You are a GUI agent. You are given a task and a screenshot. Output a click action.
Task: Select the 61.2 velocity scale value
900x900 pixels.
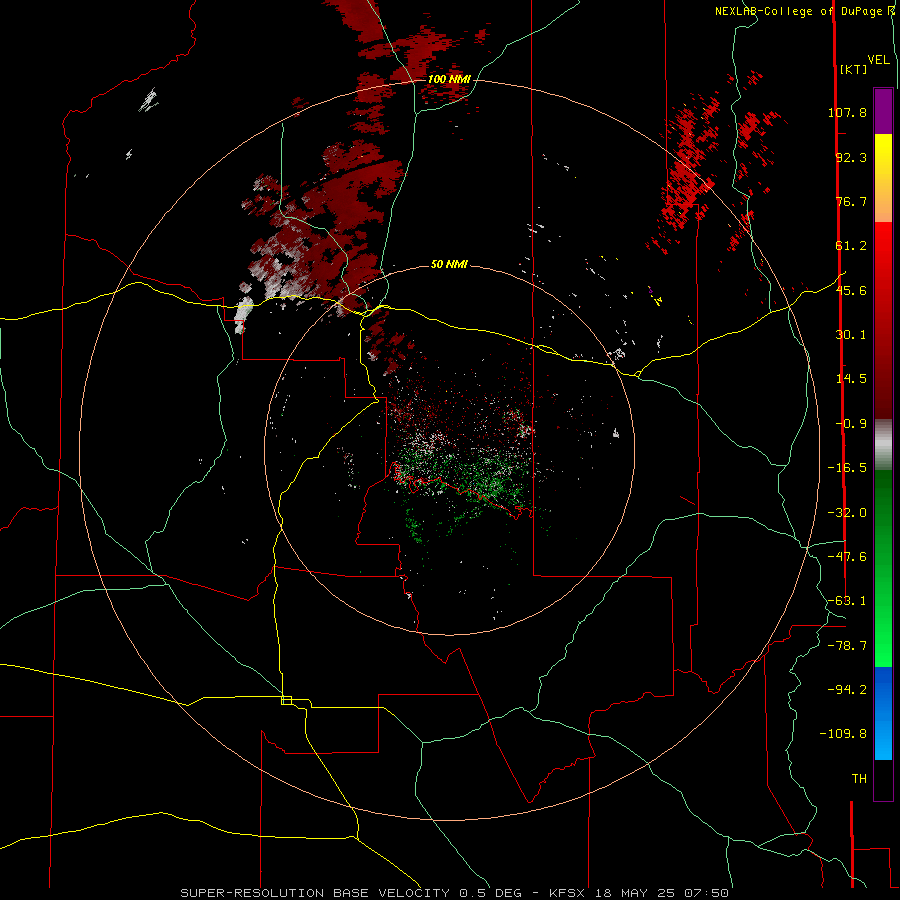tap(851, 246)
